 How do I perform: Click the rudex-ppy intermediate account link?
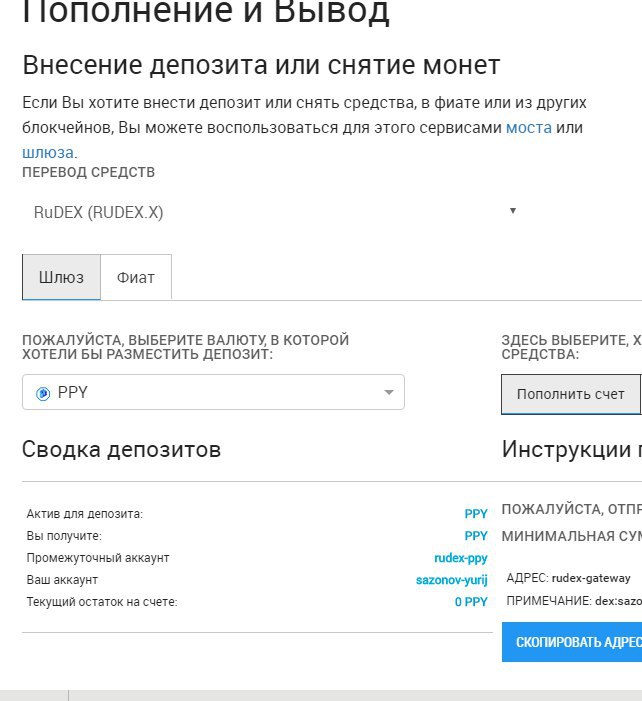pyautogui.click(x=460, y=558)
